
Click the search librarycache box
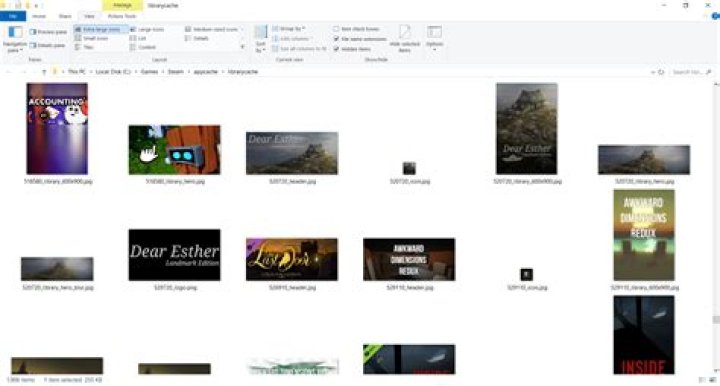click(x=691, y=73)
